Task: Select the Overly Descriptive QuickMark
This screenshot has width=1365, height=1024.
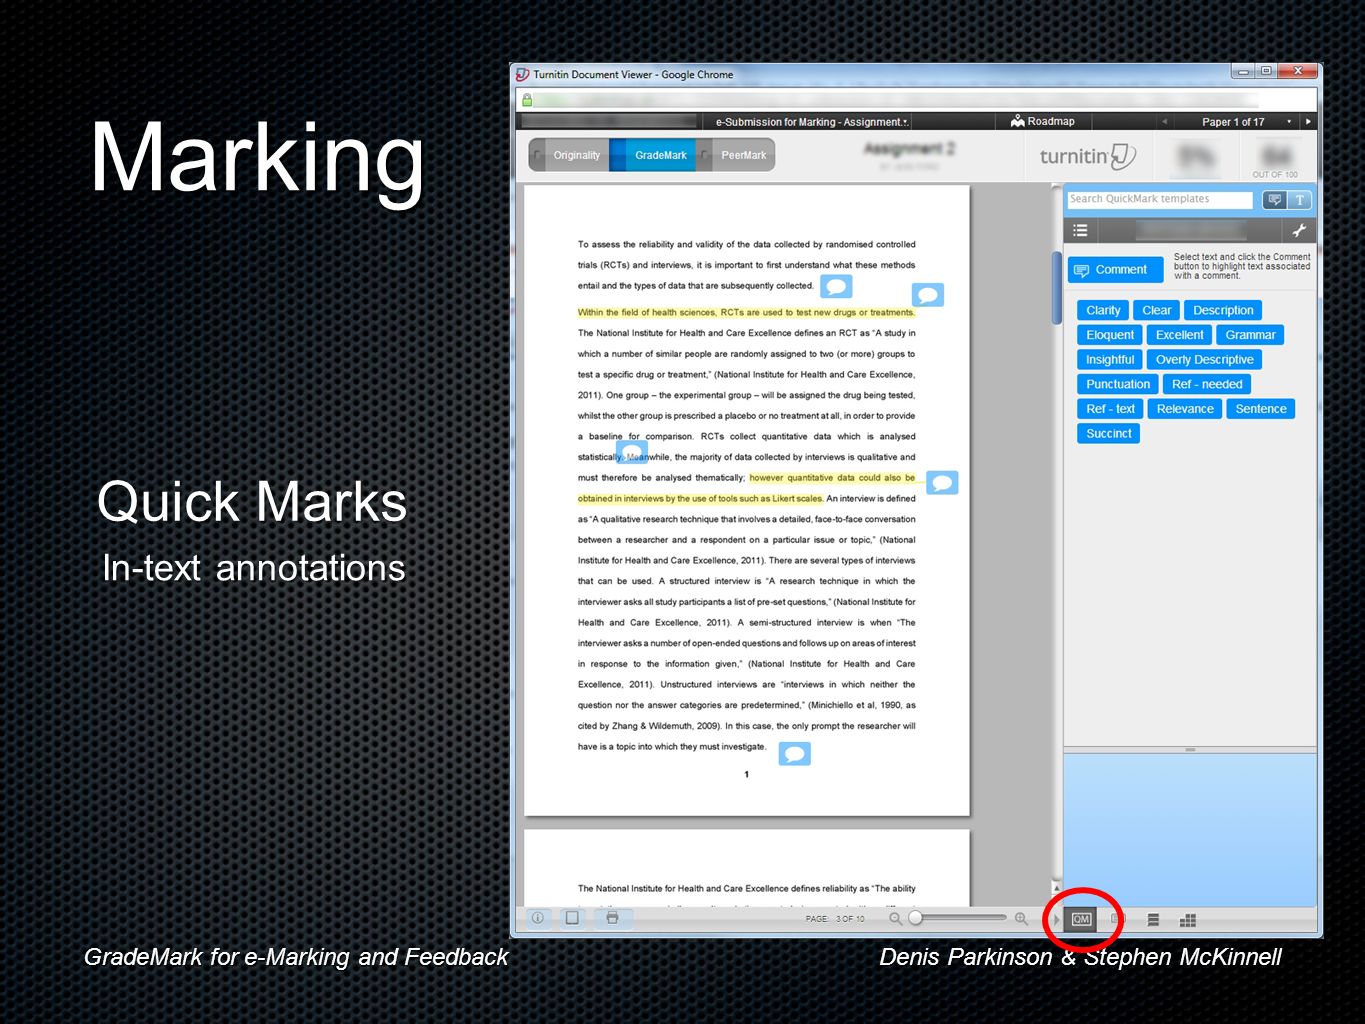Action: (x=1204, y=360)
